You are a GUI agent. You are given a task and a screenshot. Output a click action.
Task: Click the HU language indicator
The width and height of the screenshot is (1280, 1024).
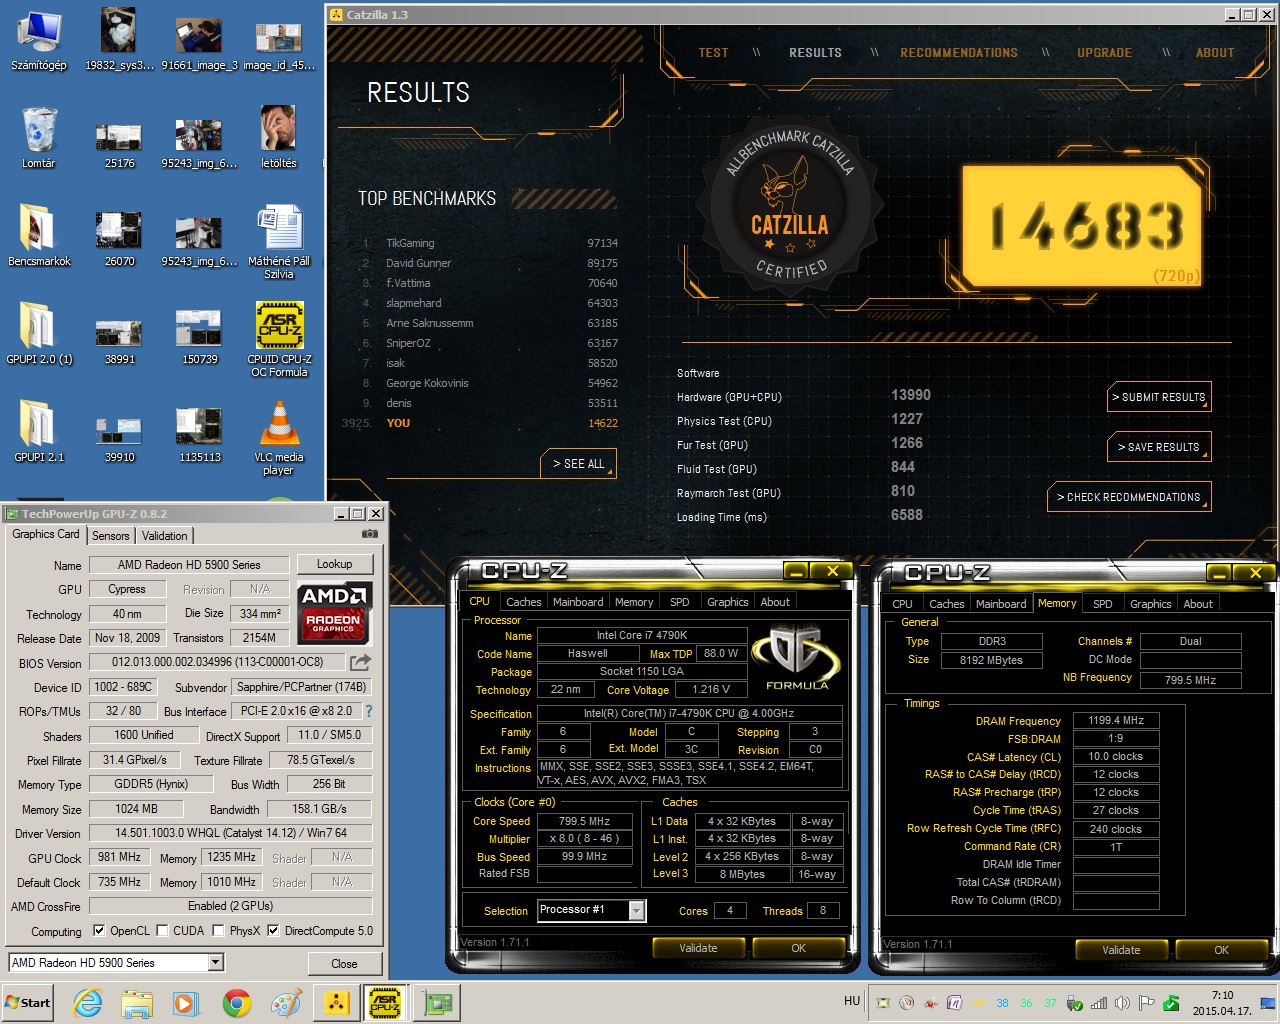click(852, 1001)
